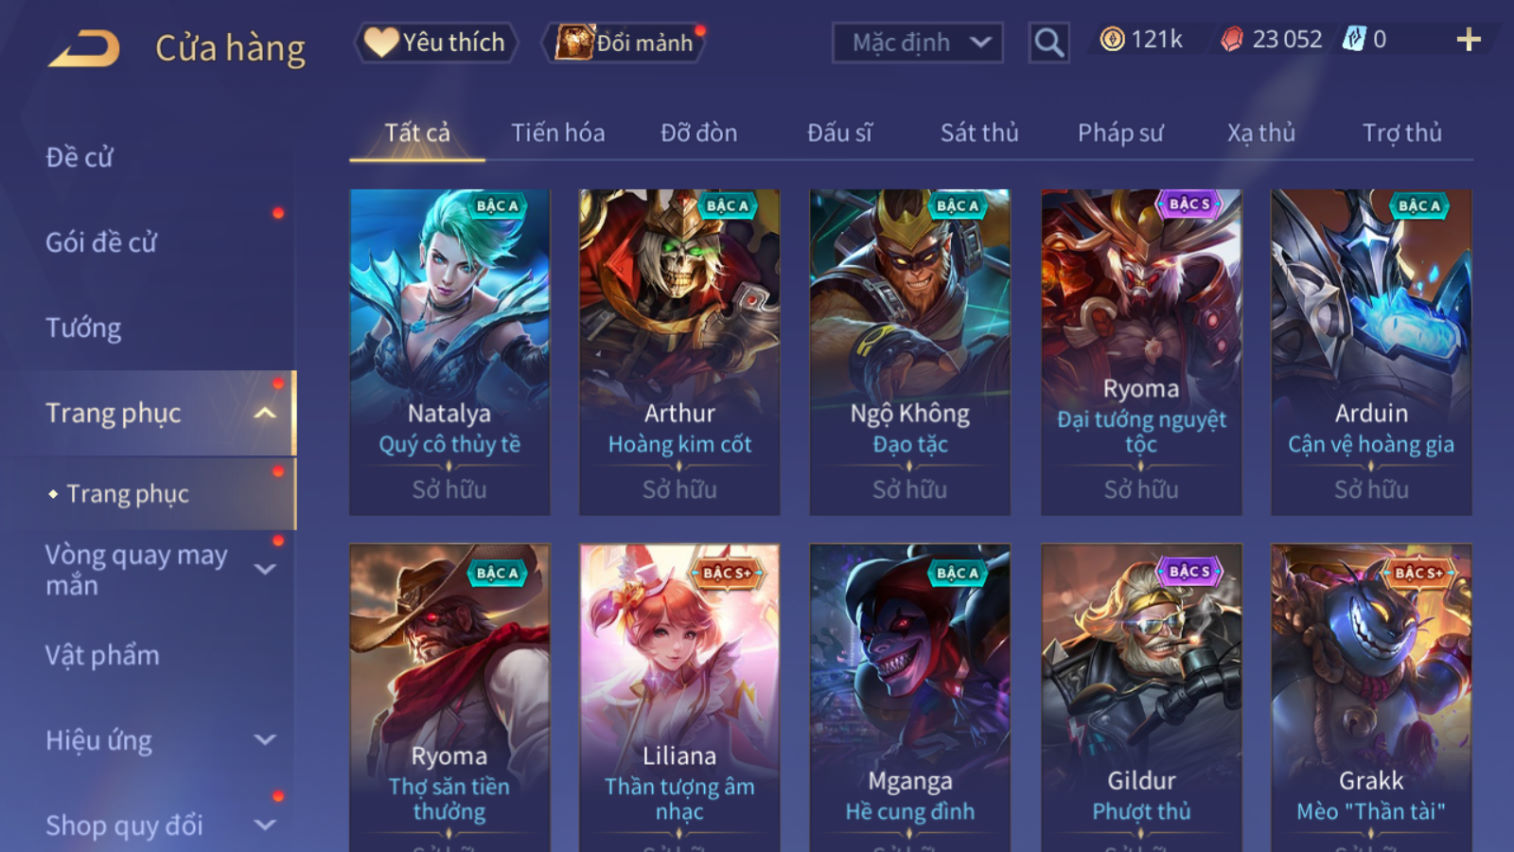Click the back arrow icon
Image resolution: width=1514 pixels, height=852 pixels.
84,47
